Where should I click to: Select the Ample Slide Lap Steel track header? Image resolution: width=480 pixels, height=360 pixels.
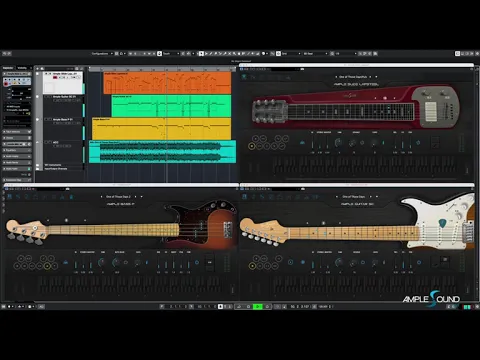[x=63, y=83]
